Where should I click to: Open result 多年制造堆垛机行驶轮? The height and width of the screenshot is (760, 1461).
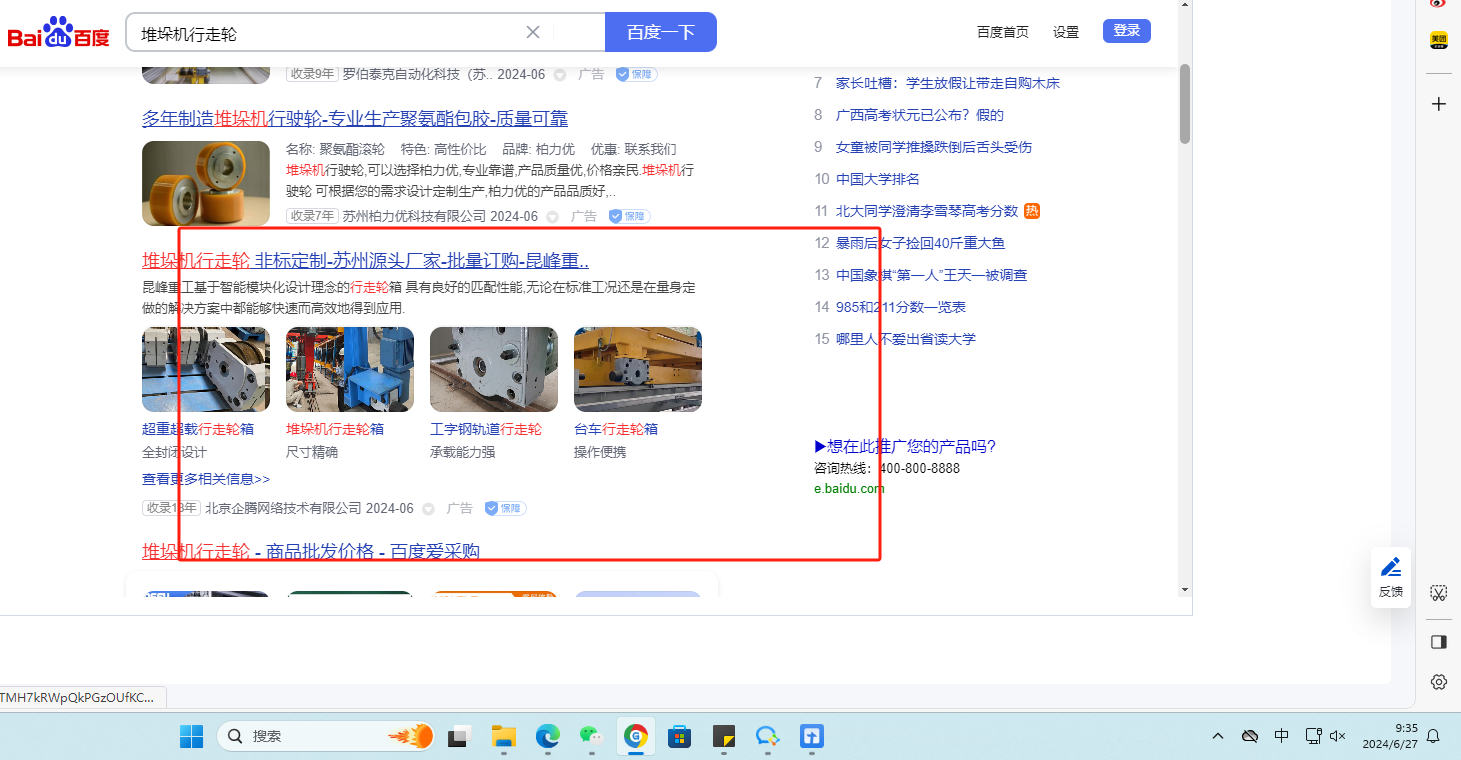(x=355, y=119)
